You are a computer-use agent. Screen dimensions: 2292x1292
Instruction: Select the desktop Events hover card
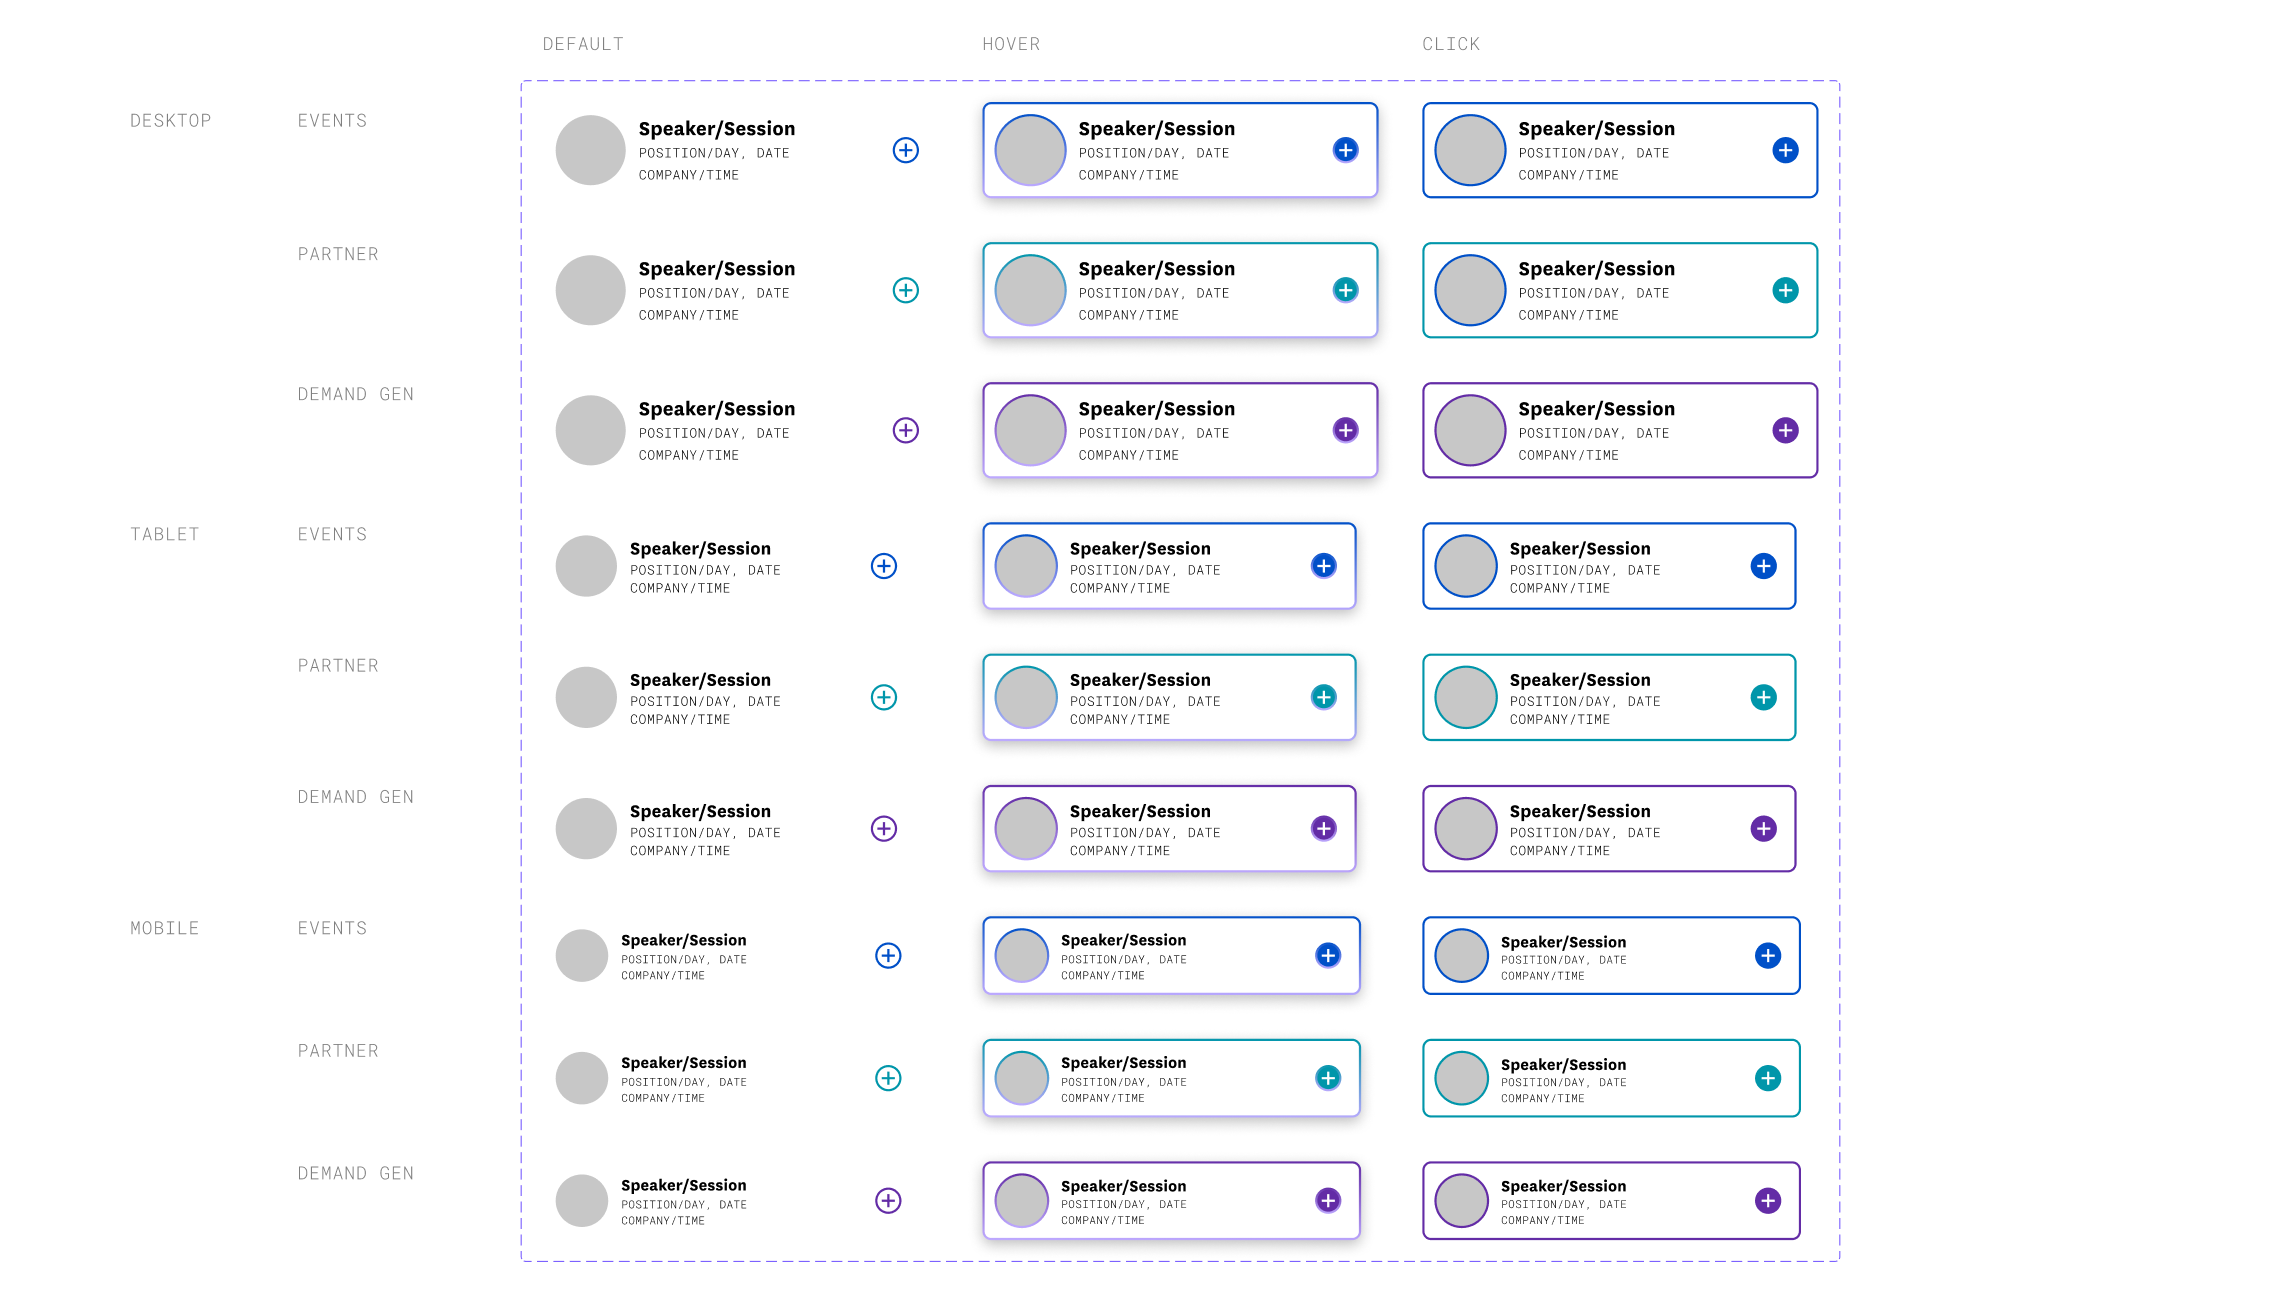[1180, 150]
